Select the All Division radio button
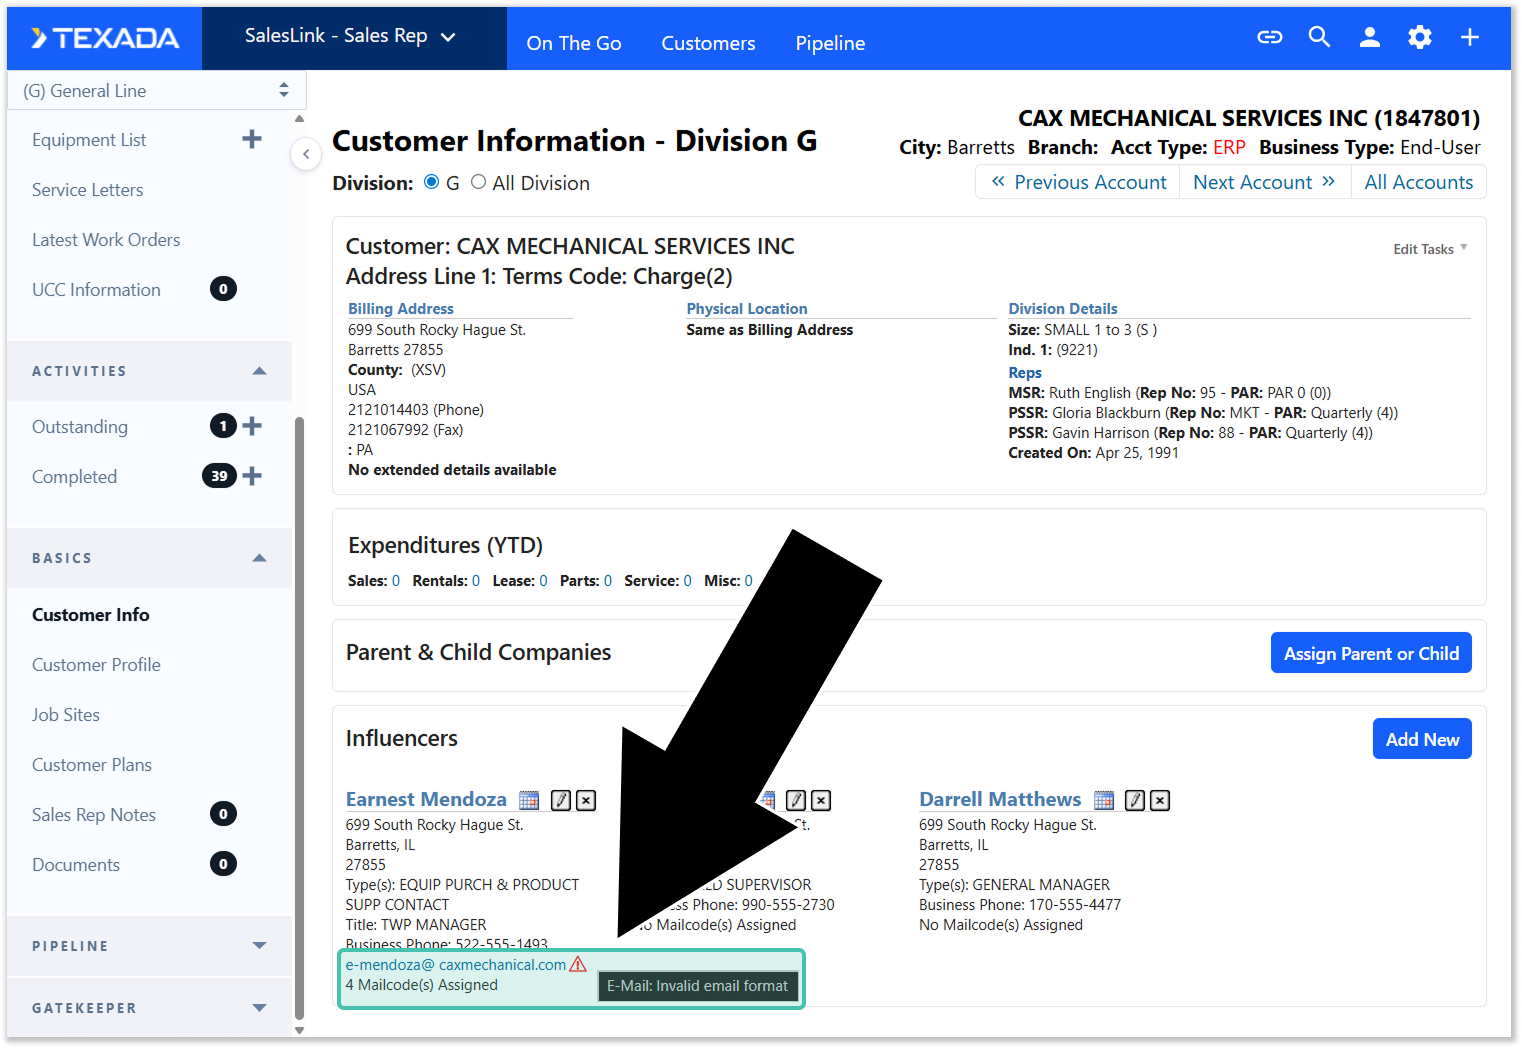The image size is (1522, 1048). [479, 182]
